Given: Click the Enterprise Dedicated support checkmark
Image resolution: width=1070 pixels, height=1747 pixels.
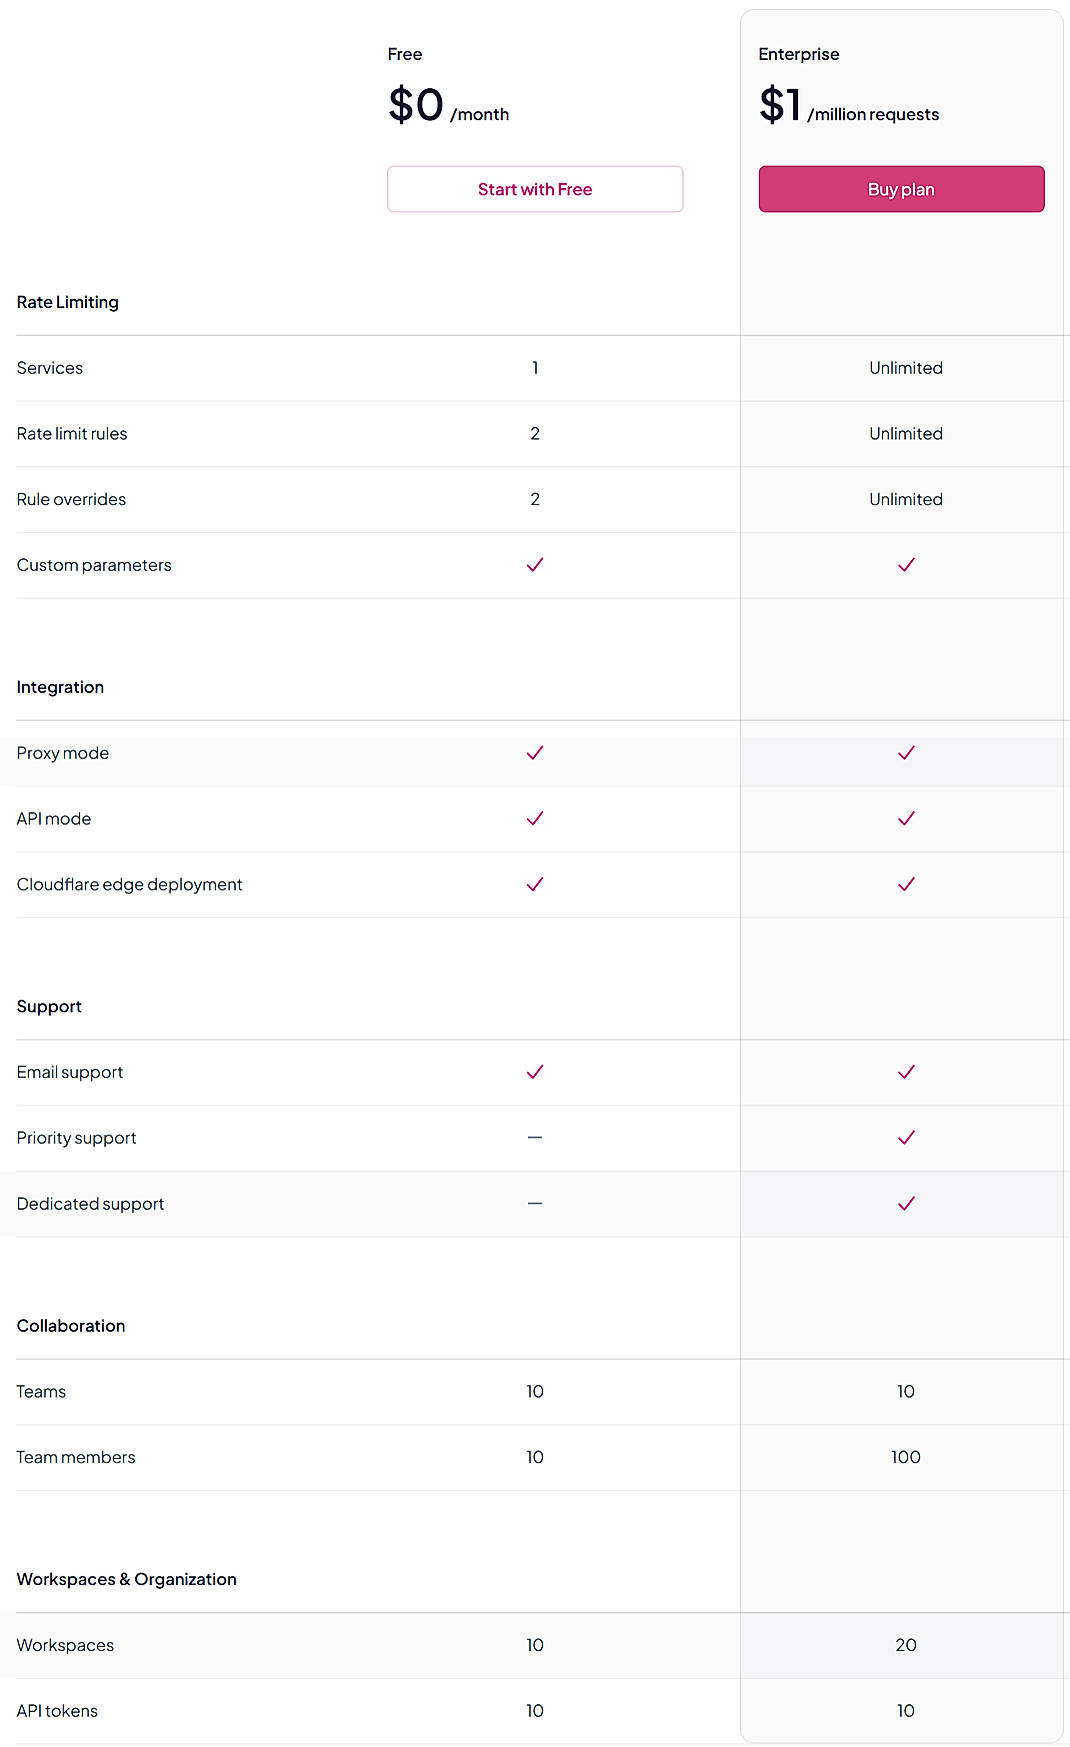Looking at the screenshot, I should [906, 1203].
